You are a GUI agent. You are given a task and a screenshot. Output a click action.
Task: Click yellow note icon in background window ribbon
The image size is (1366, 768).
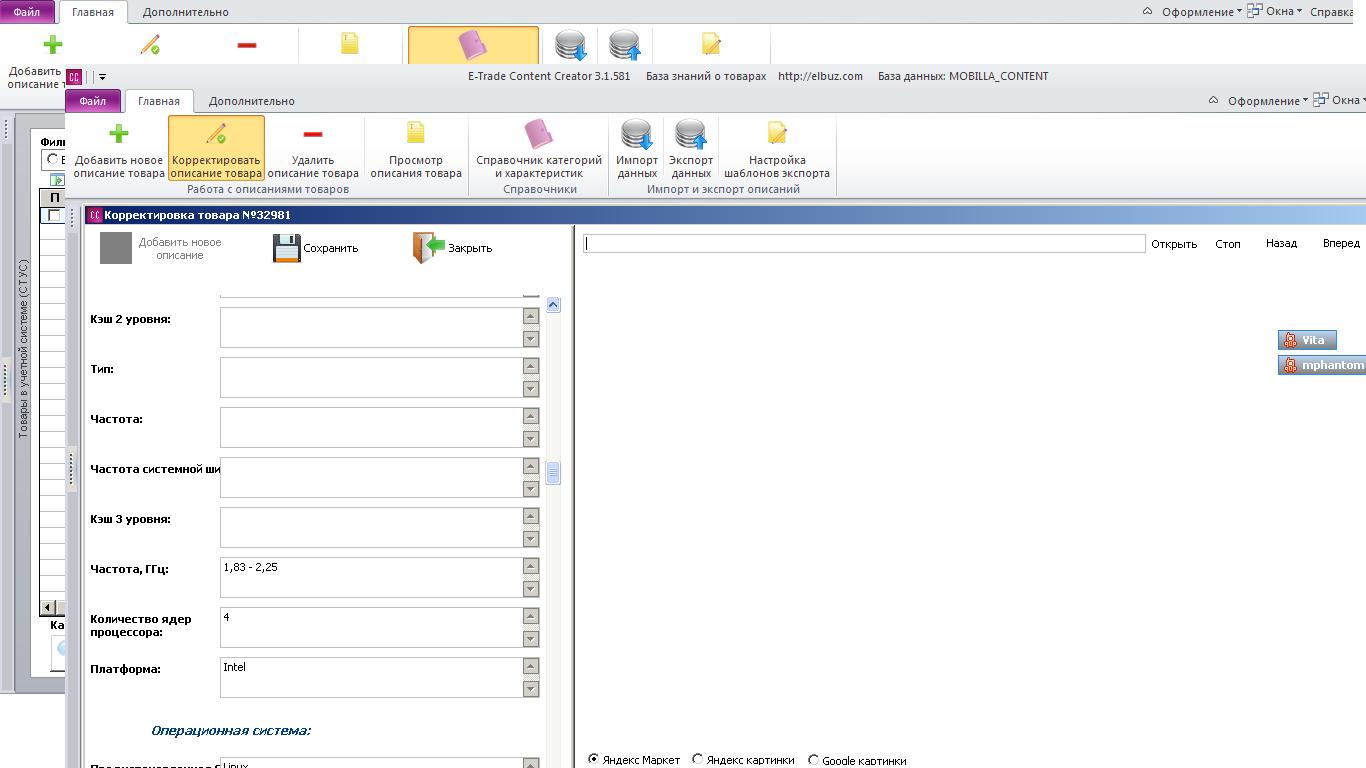point(349,43)
